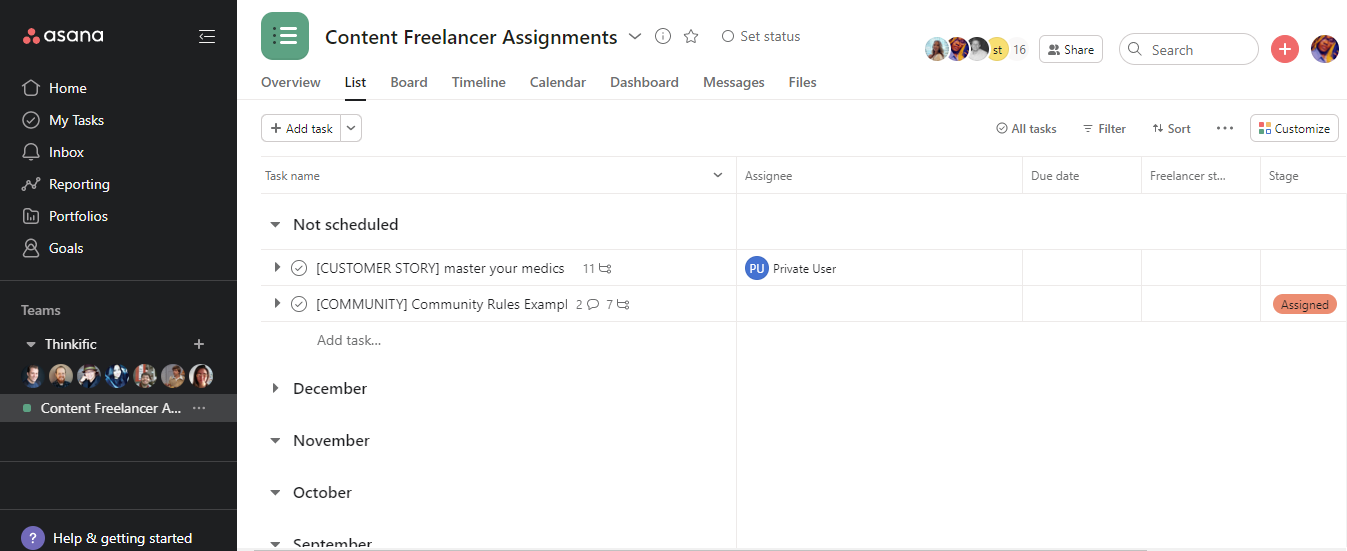Open the Add task dropdown arrow
The image size is (1347, 551).
[351, 128]
